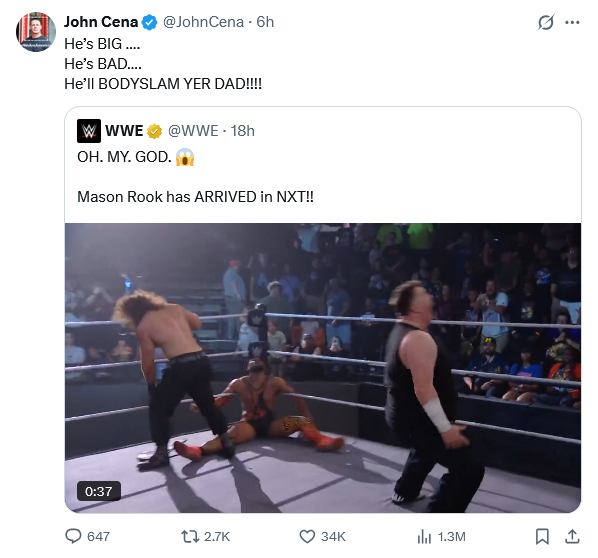
Task: Click the share upload arrow icon
Action: click(572, 536)
